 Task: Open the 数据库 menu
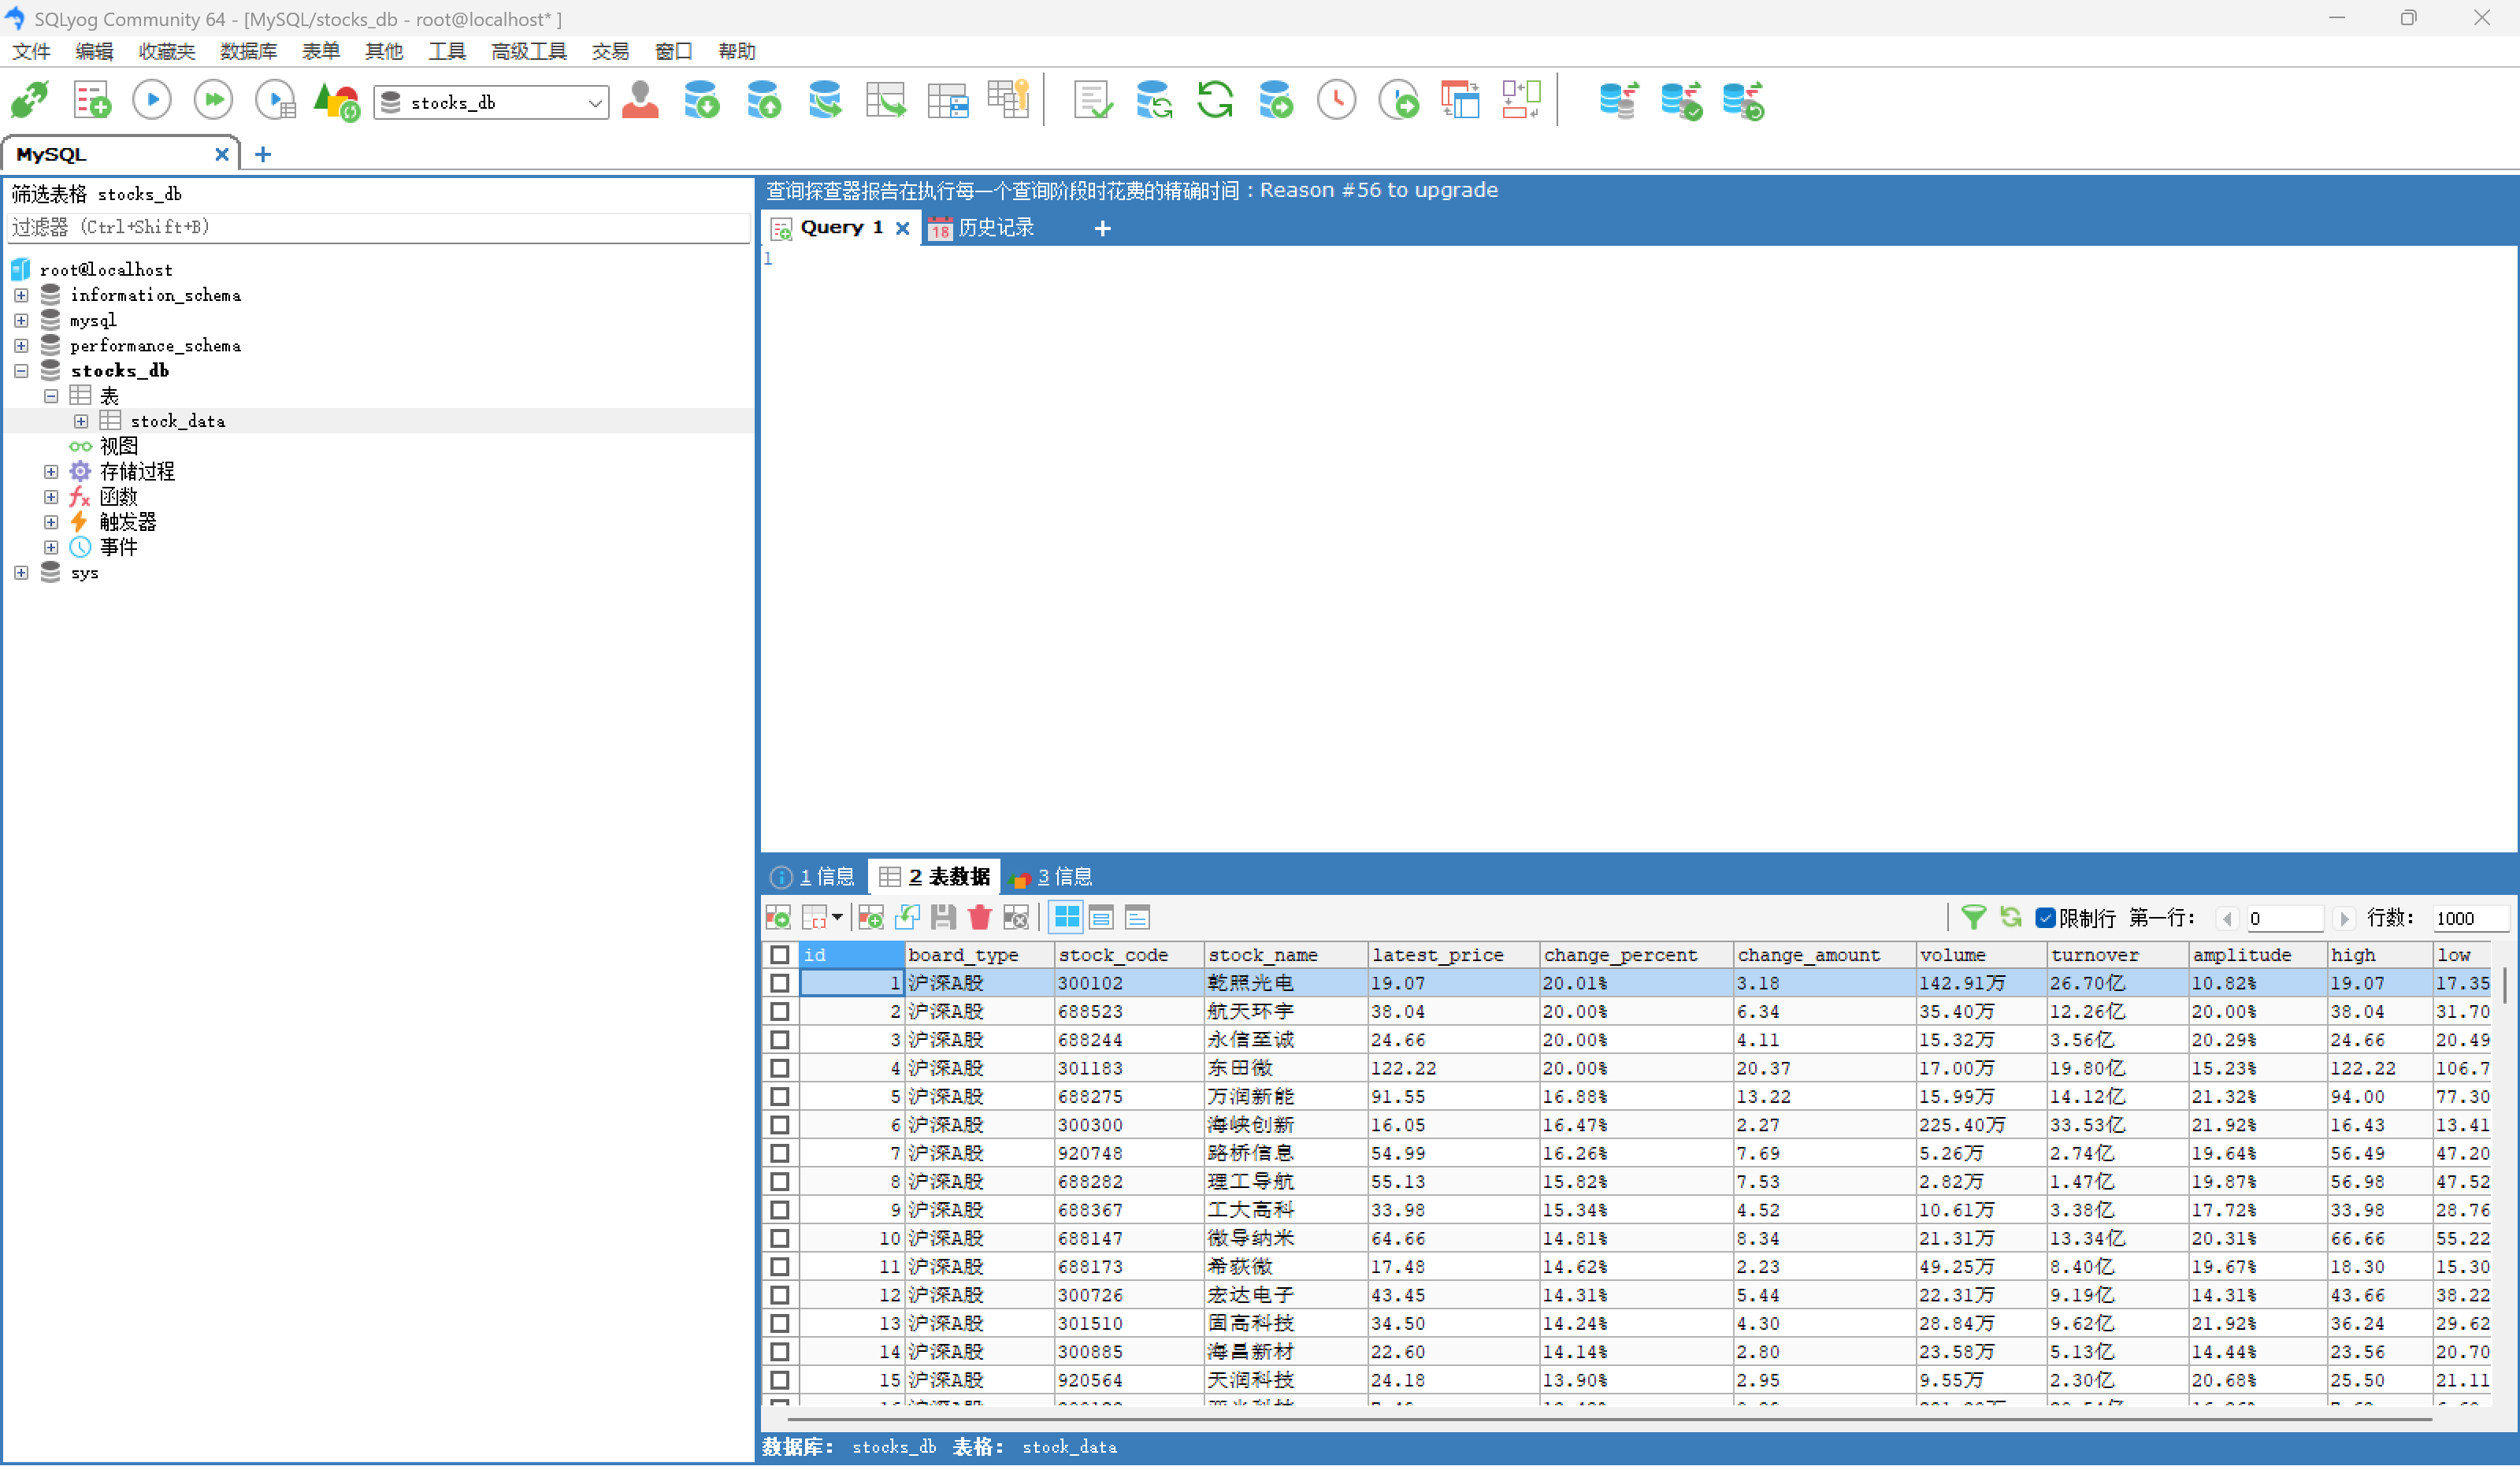tap(248, 51)
